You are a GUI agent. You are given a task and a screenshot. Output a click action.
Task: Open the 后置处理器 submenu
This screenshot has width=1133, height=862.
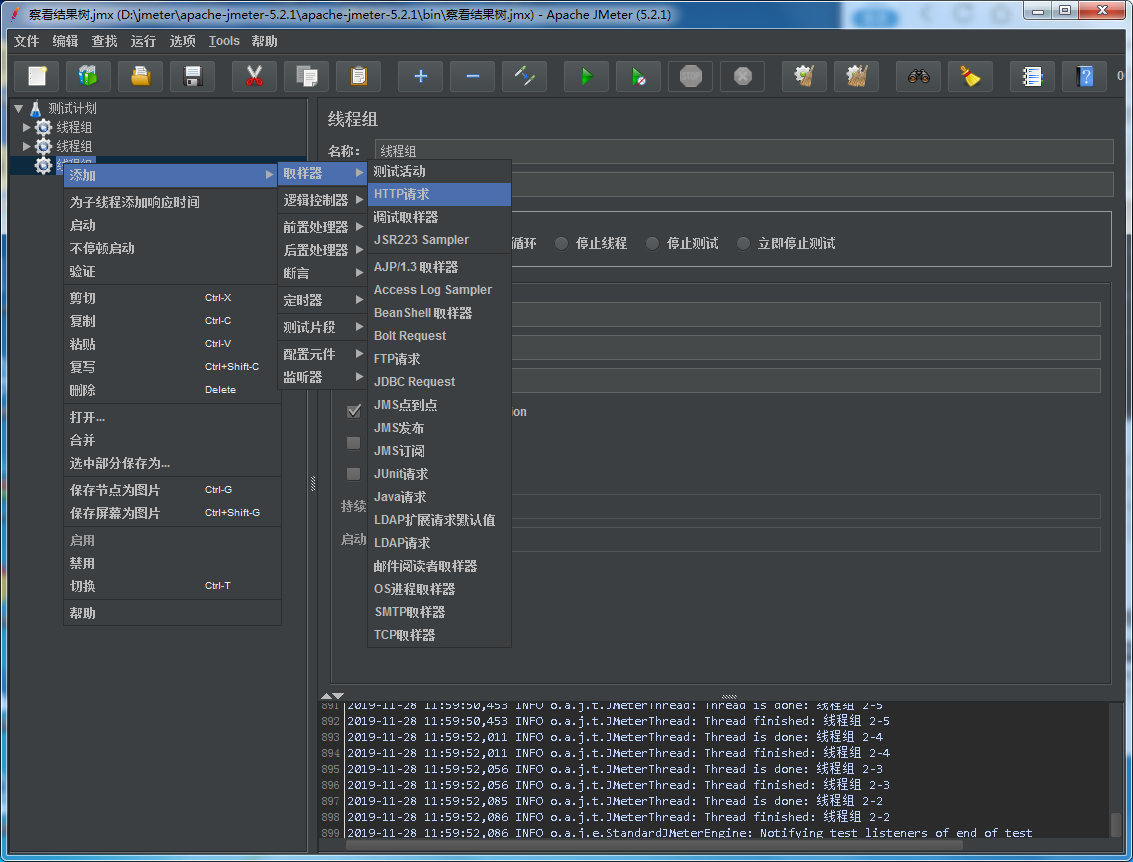322,250
